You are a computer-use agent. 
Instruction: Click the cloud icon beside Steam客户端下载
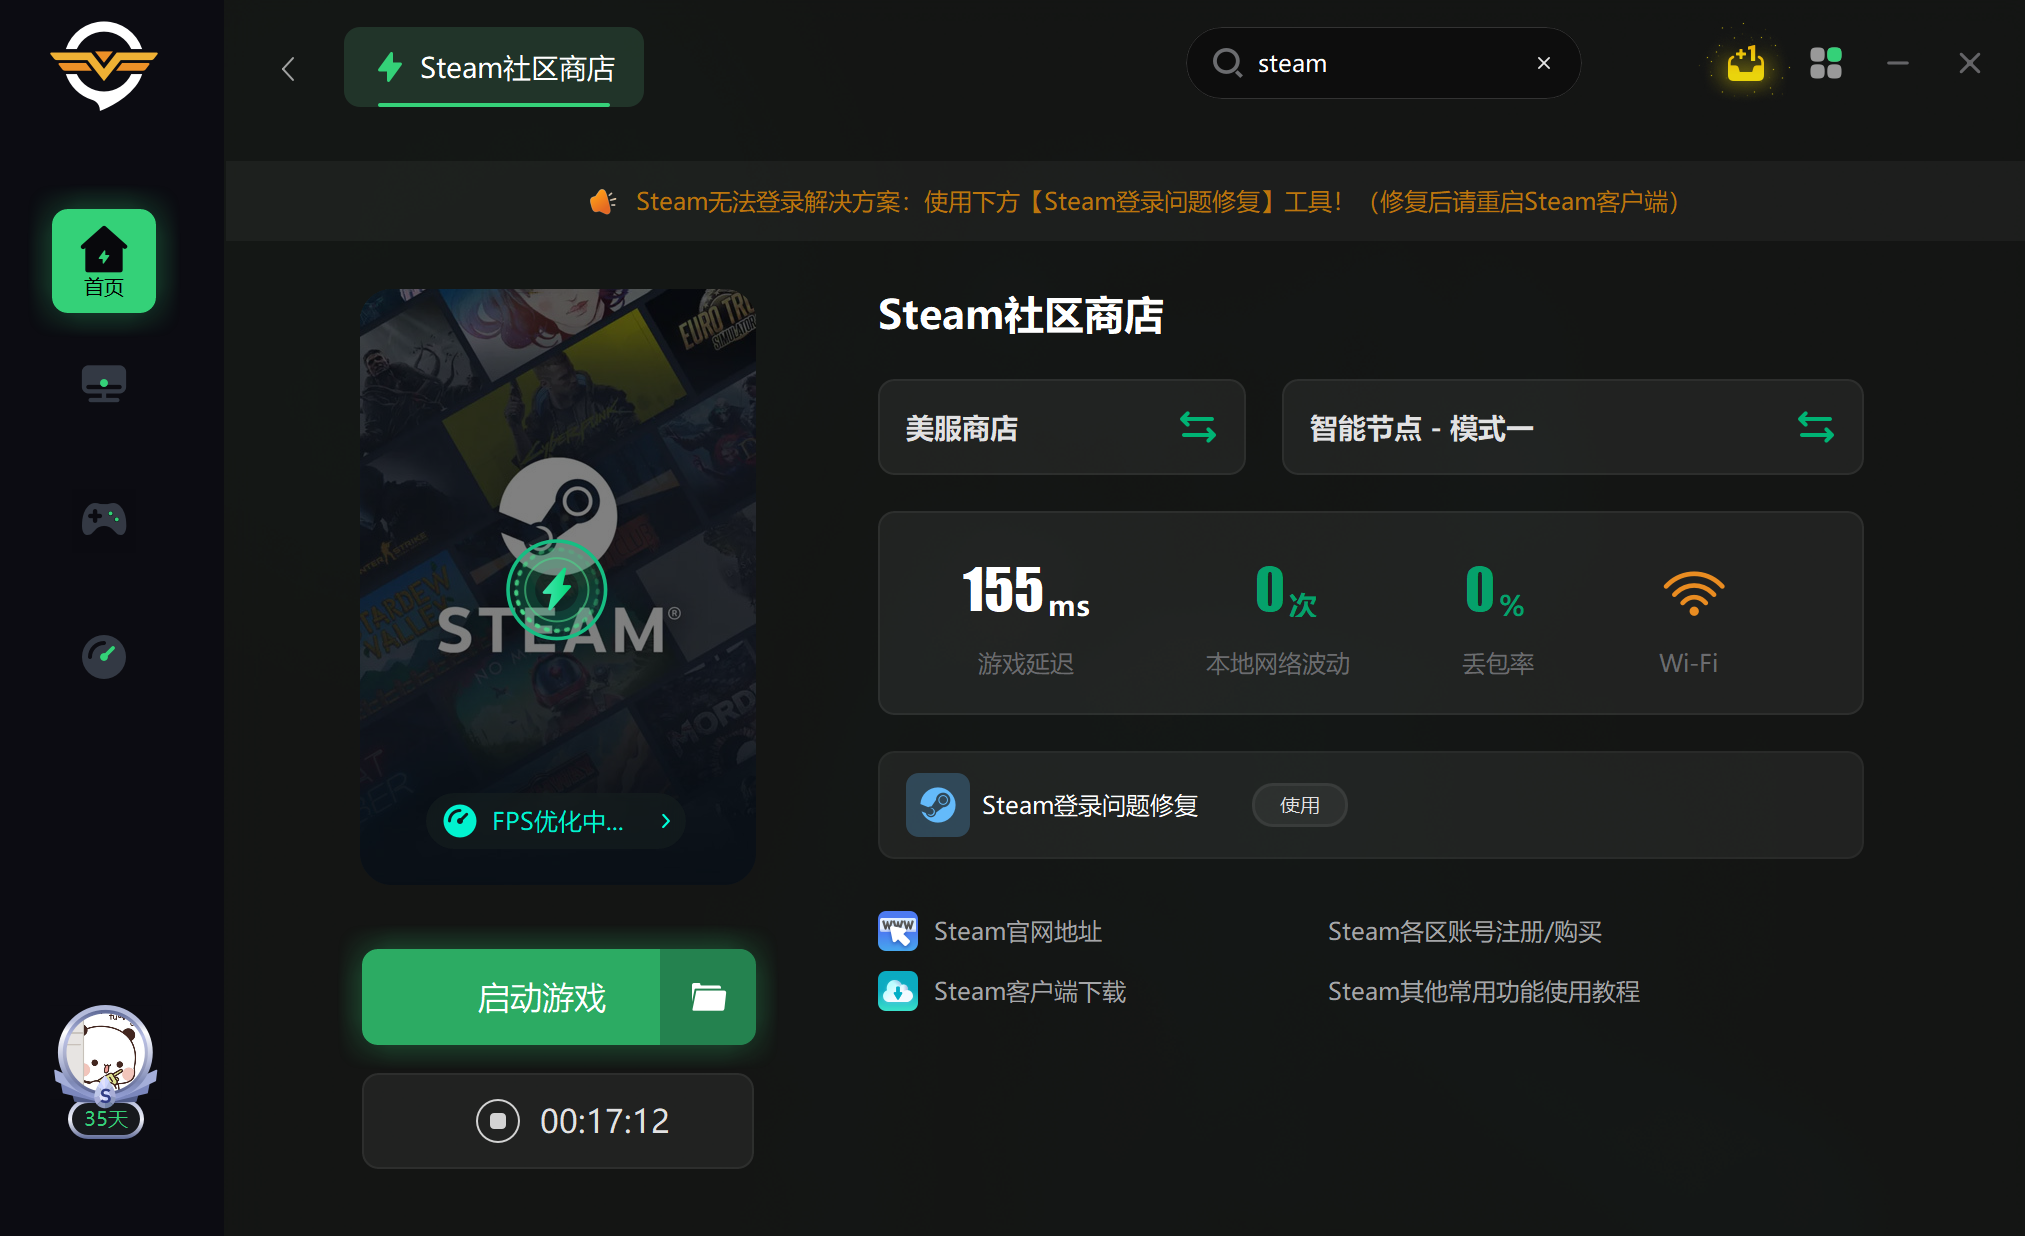click(x=897, y=990)
